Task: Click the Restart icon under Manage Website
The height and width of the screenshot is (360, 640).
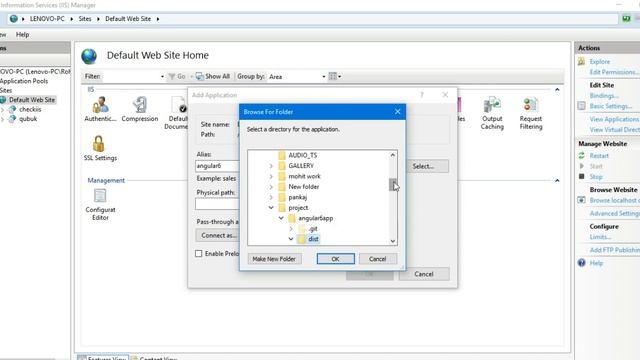Action: pyautogui.click(x=582, y=156)
